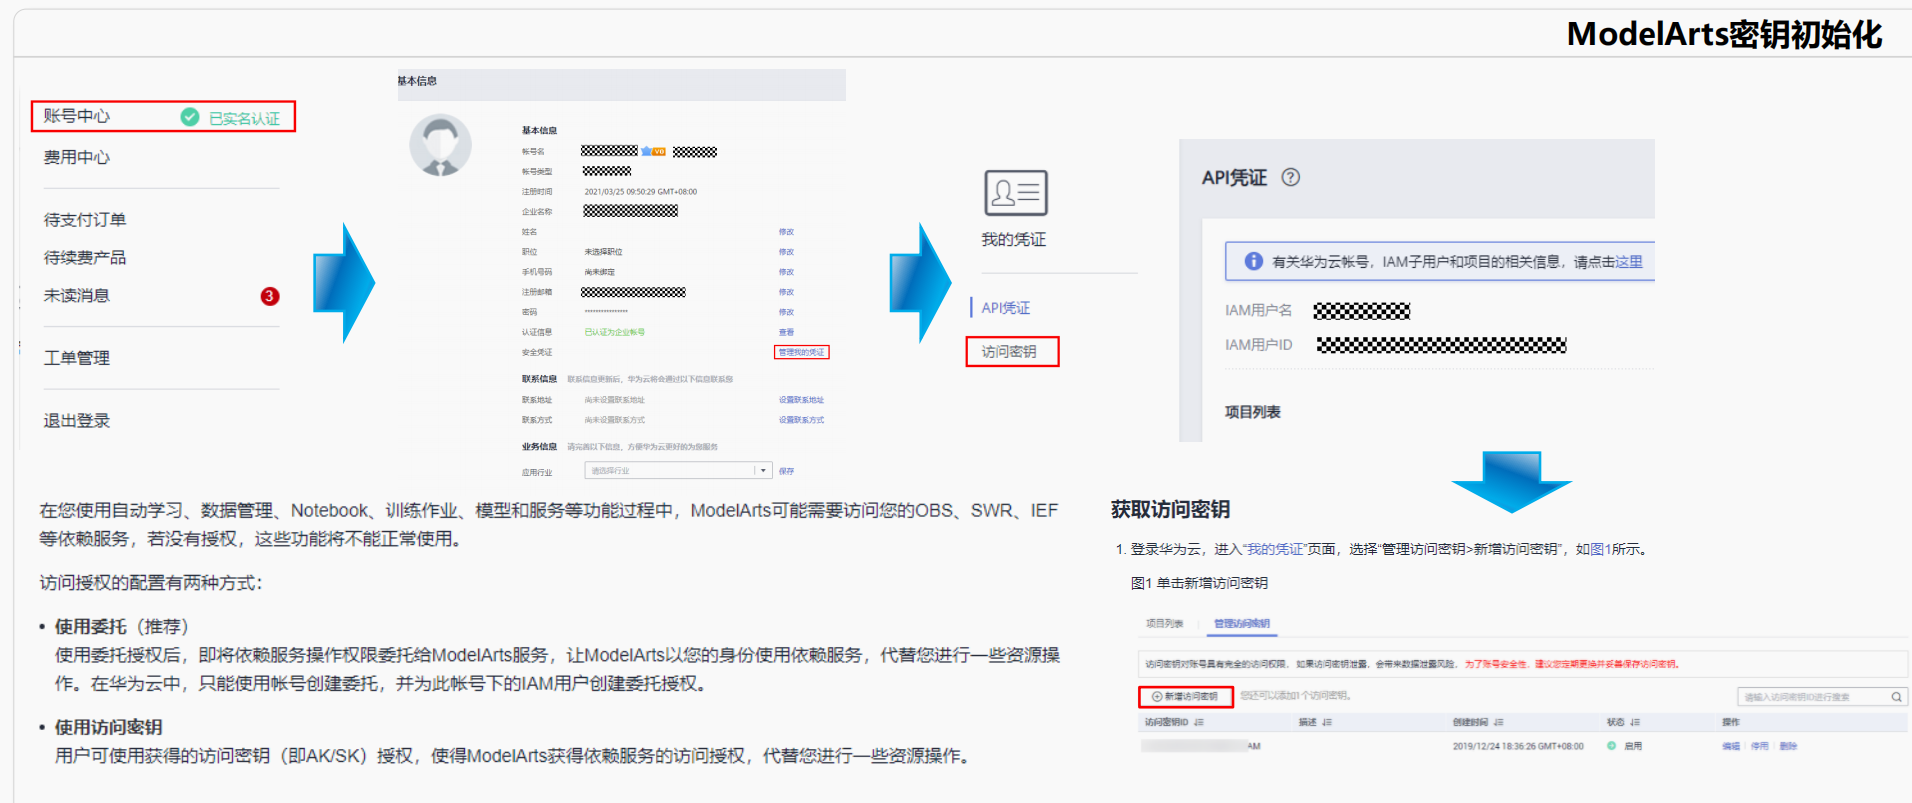
Task: Click the grey user avatar picture
Action: point(440,145)
